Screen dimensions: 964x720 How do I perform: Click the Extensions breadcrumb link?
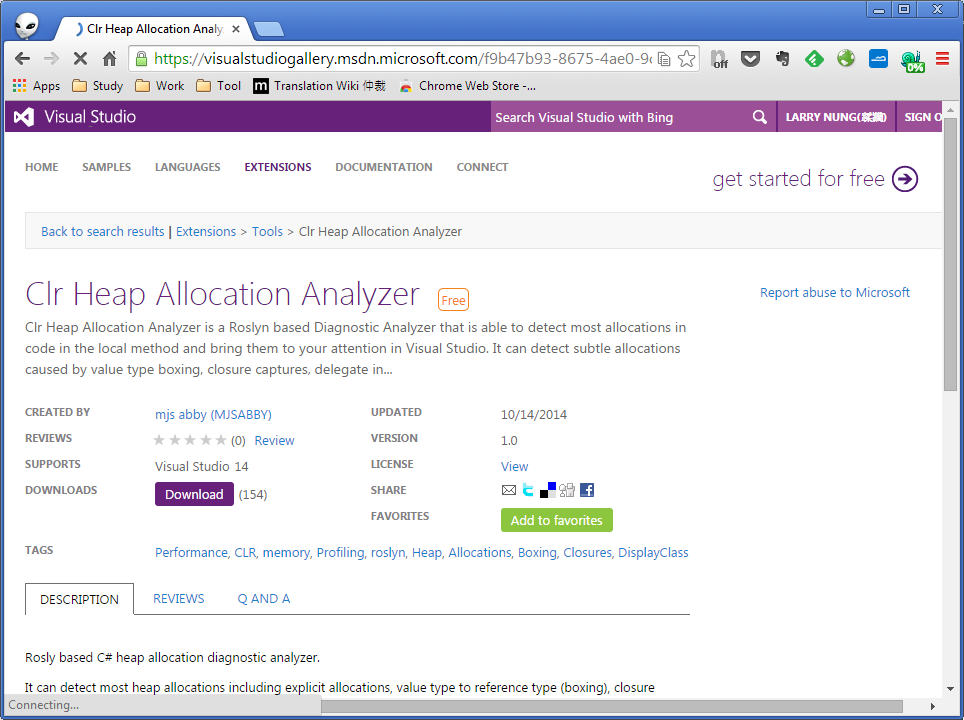[206, 231]
